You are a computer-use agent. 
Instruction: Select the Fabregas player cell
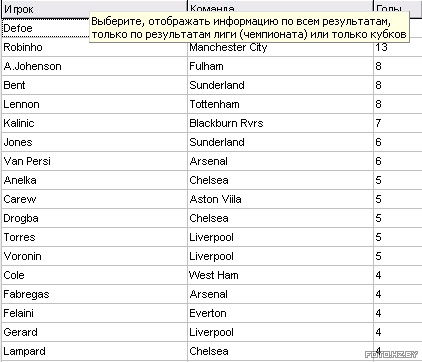(x=94, y=294)
